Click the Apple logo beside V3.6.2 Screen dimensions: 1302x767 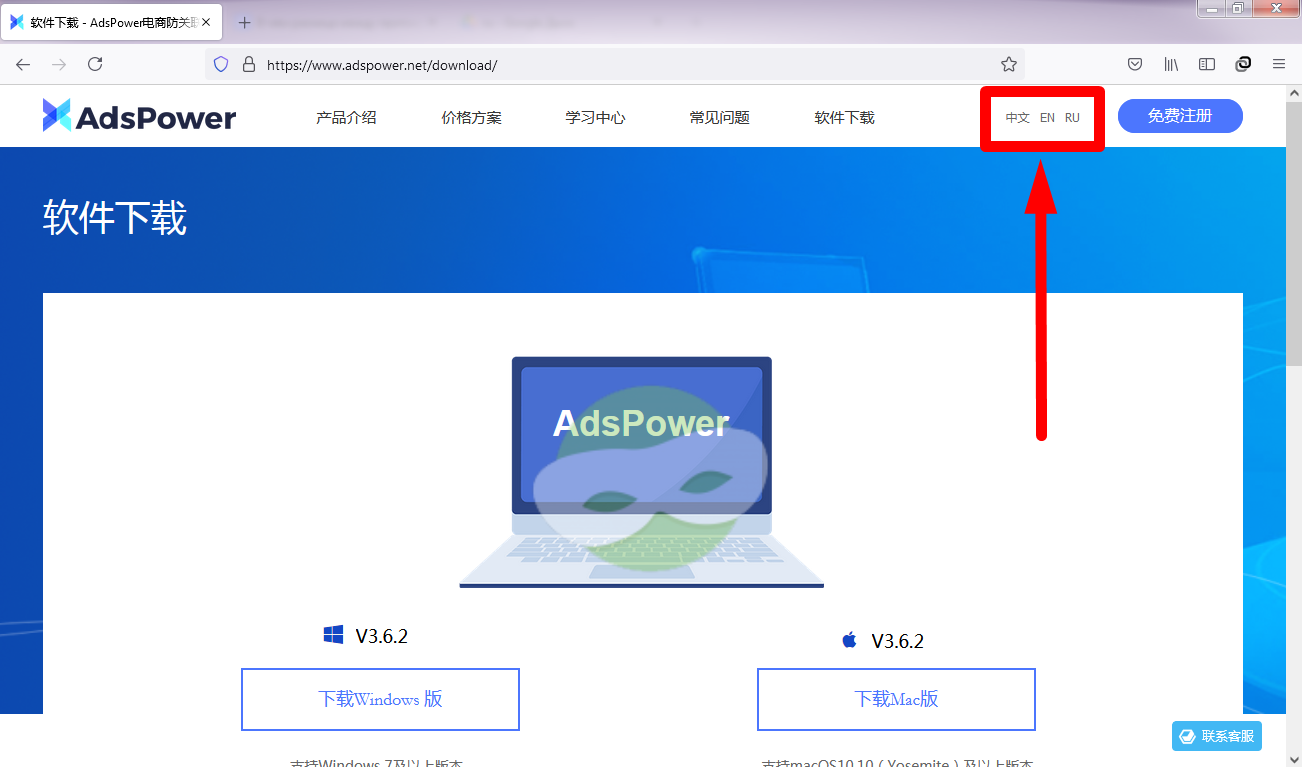(x=849, y=640)
